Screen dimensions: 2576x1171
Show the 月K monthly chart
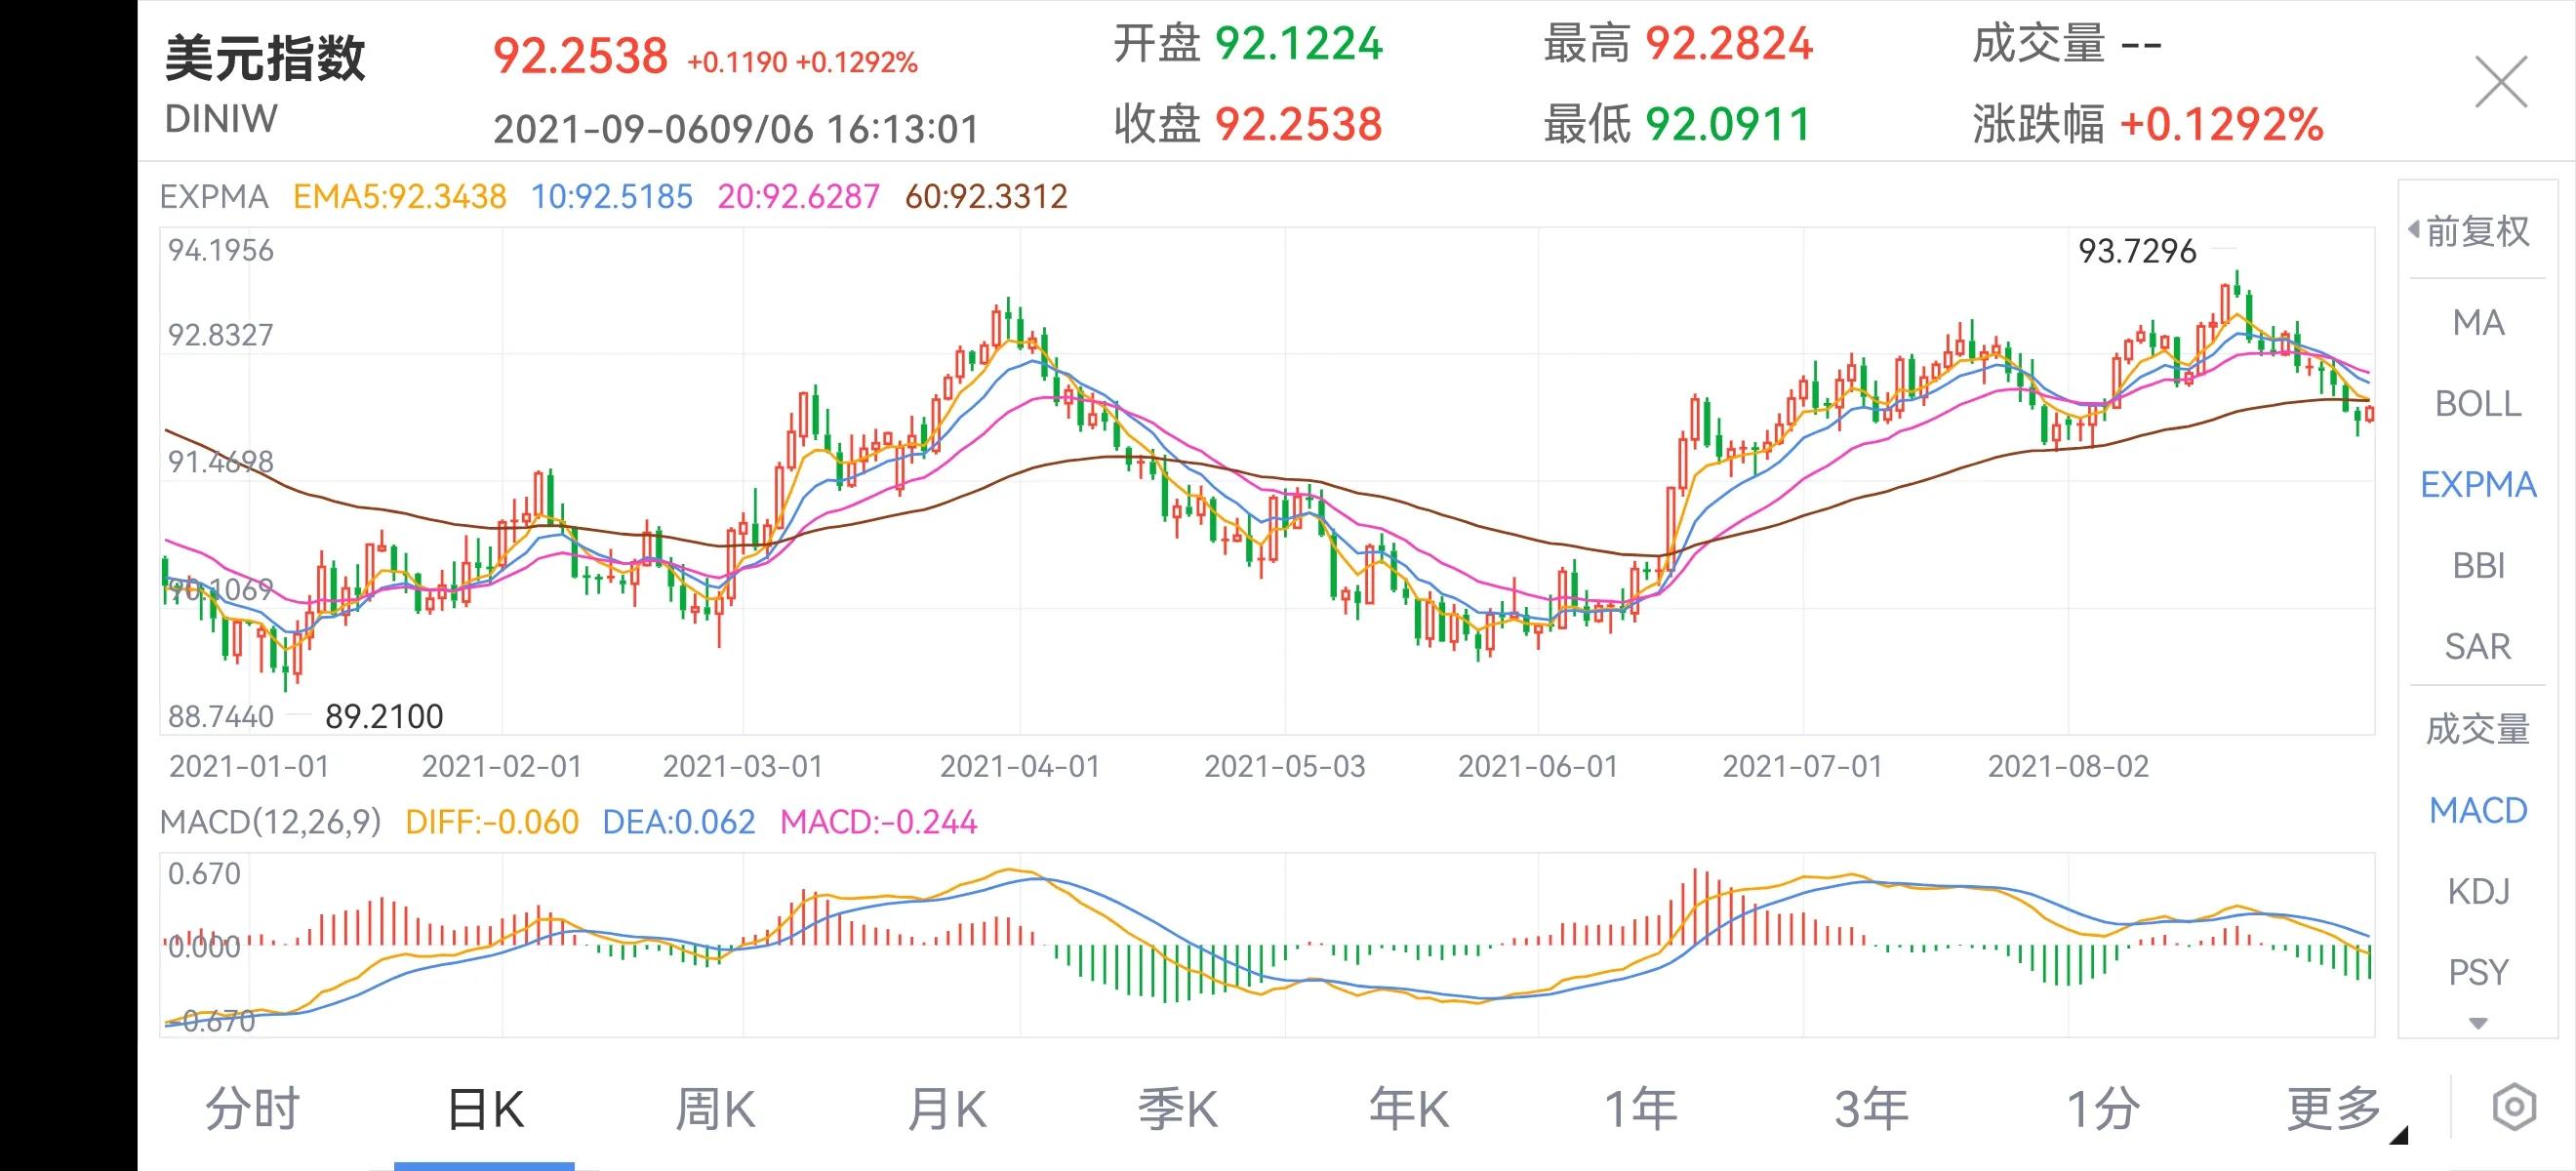click(946, 1108)
